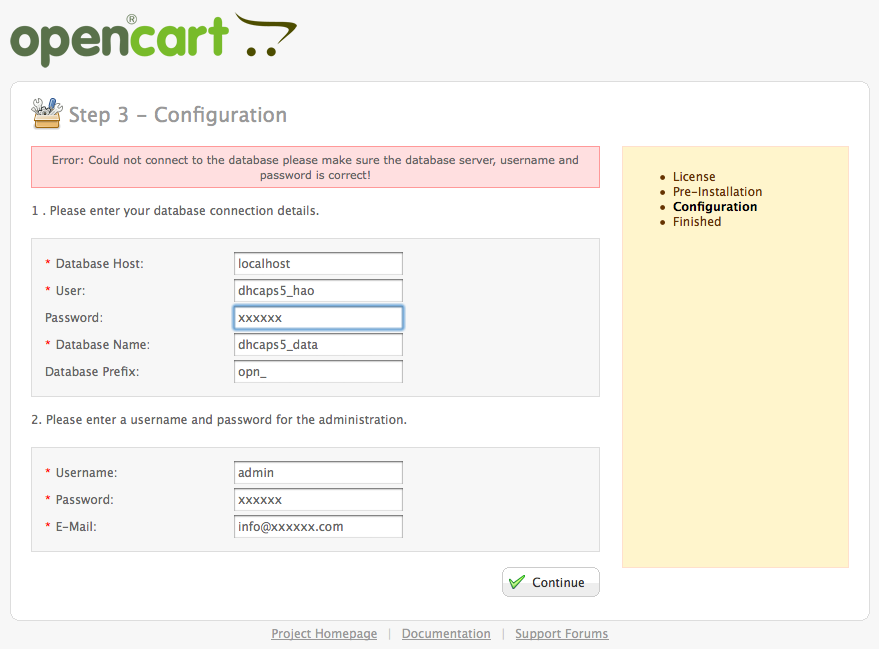Click the Continue button
The width and height of the screenshot is (879, 649).
[x=550, y=582]
